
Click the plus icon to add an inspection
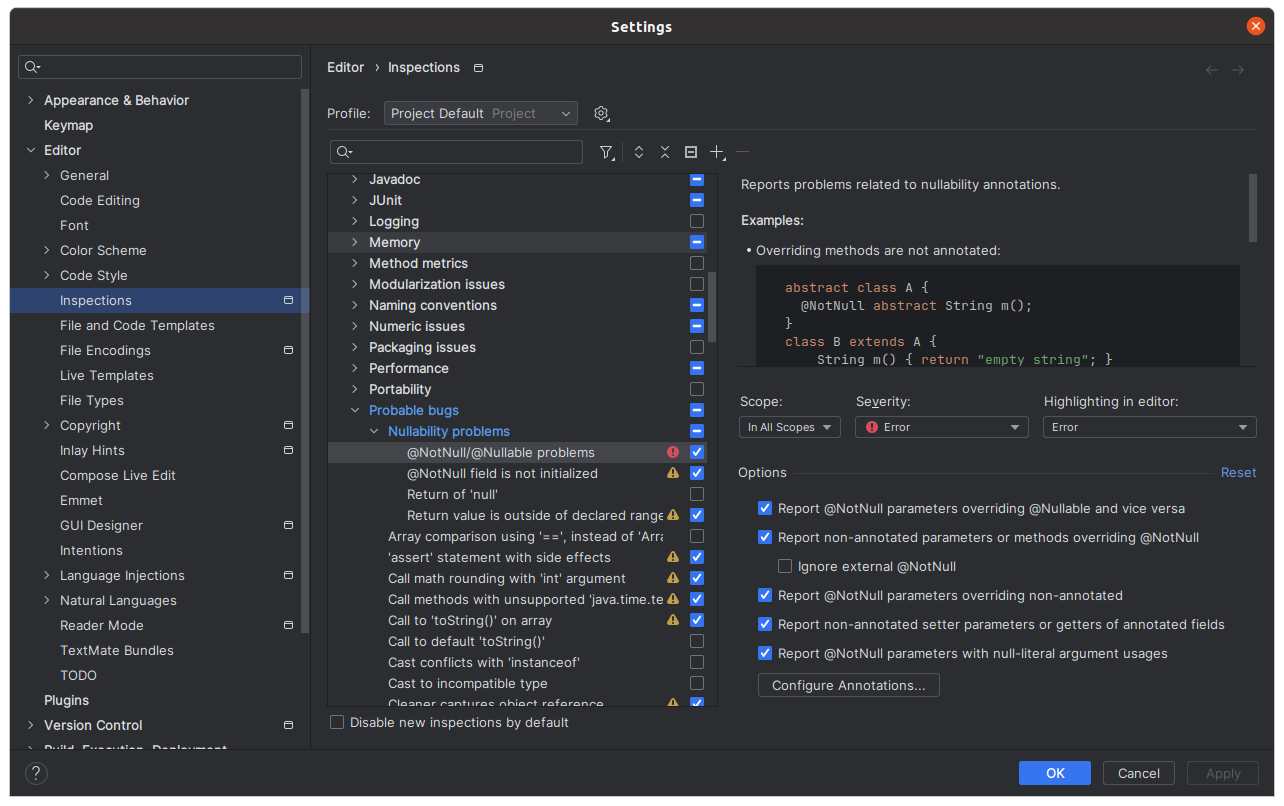(716, 152)
